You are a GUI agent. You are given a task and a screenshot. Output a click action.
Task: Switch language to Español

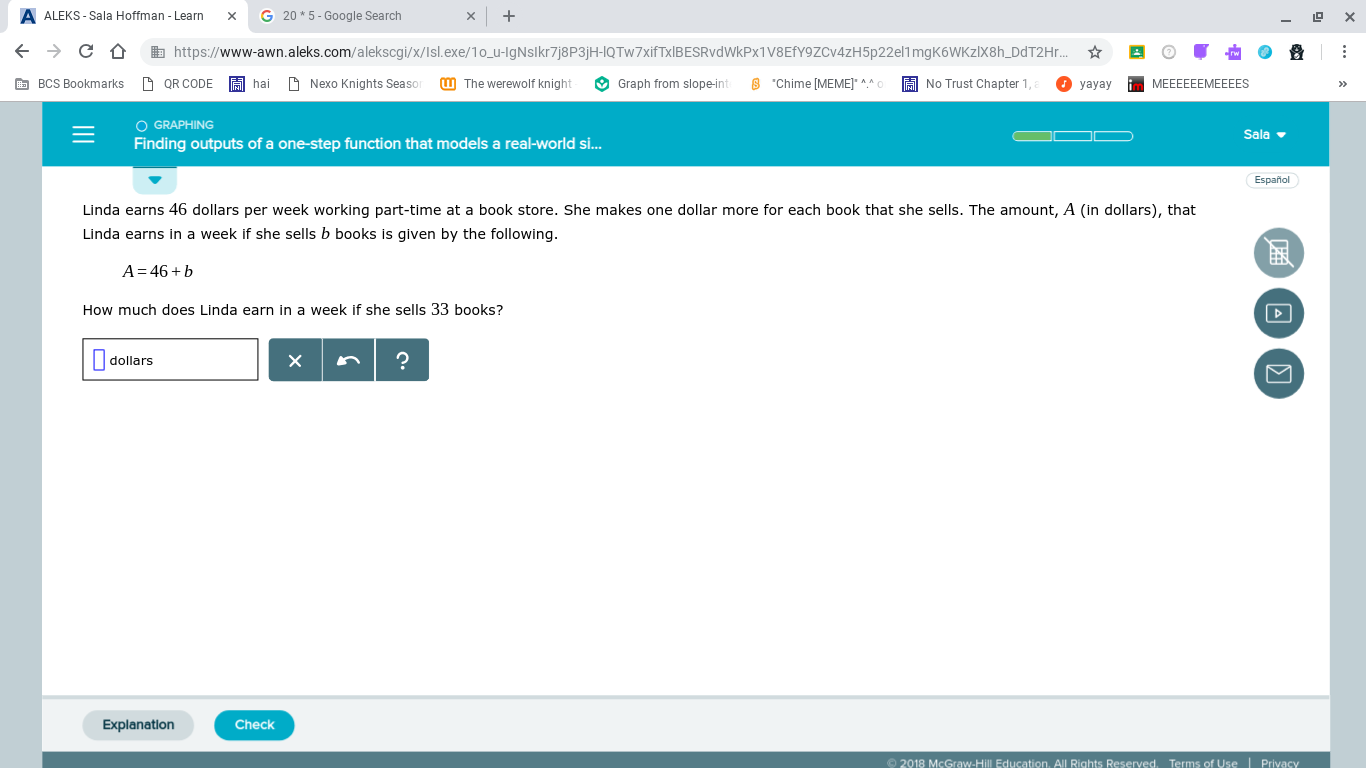point(1272,180)
